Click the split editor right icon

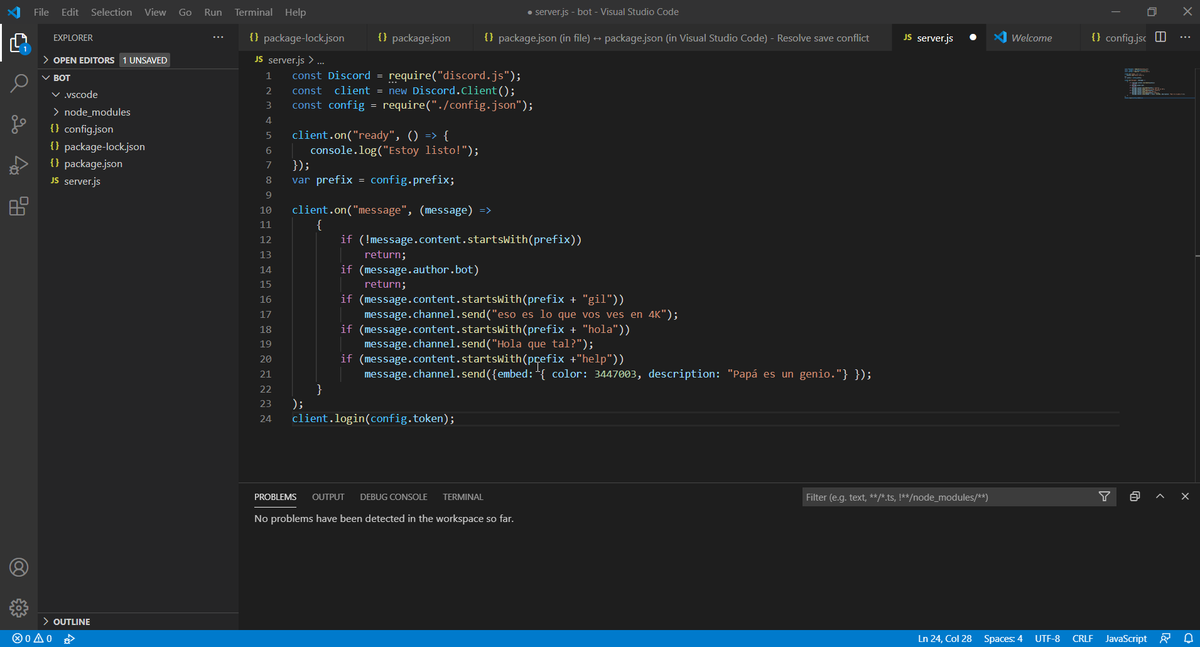point(1160,38)
